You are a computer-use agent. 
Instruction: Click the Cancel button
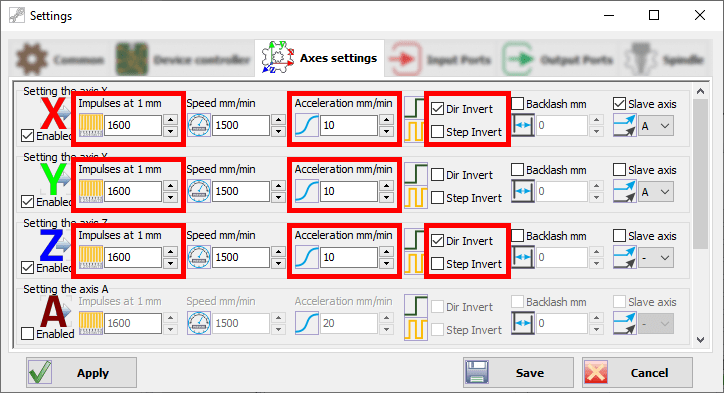[x=637, y=373]
